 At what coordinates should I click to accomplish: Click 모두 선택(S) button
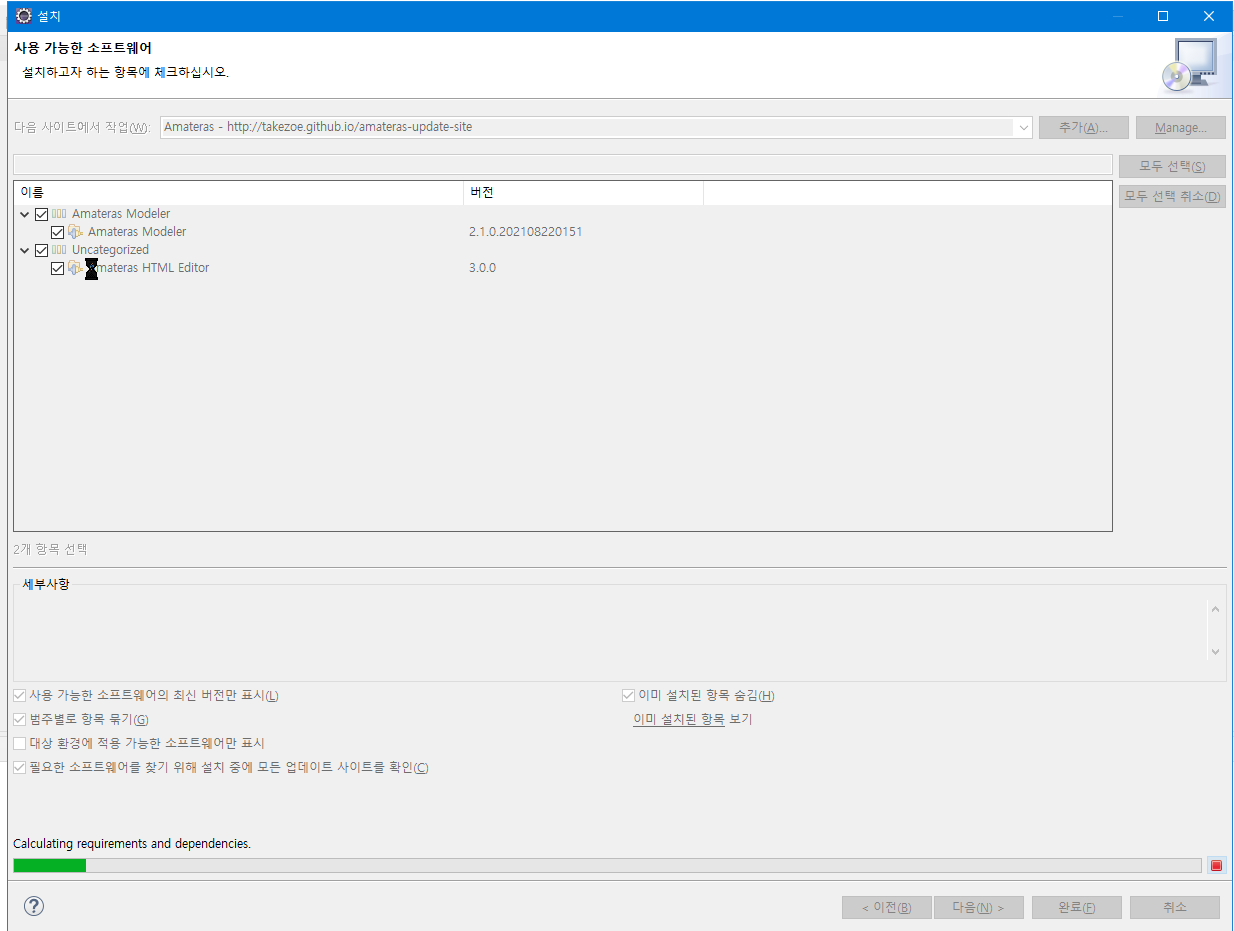1172,167
